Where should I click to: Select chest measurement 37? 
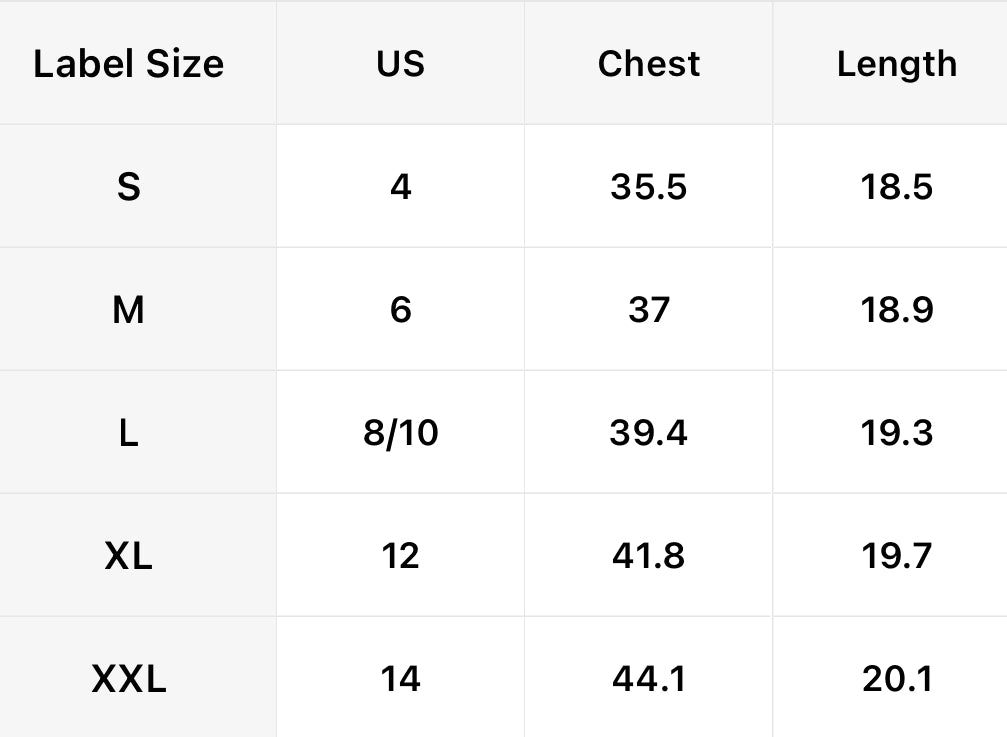coord(648,310)
